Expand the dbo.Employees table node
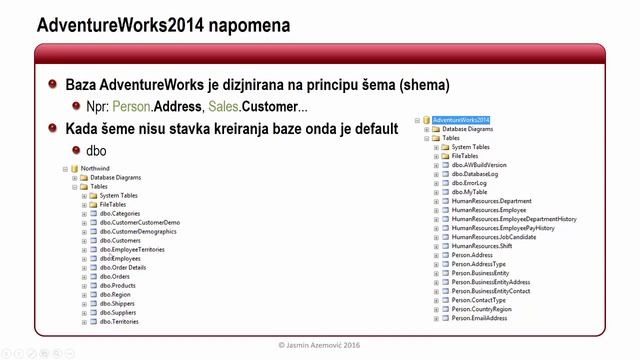The width and height of the screenshot is (640, 360). [x=84, y=259]
